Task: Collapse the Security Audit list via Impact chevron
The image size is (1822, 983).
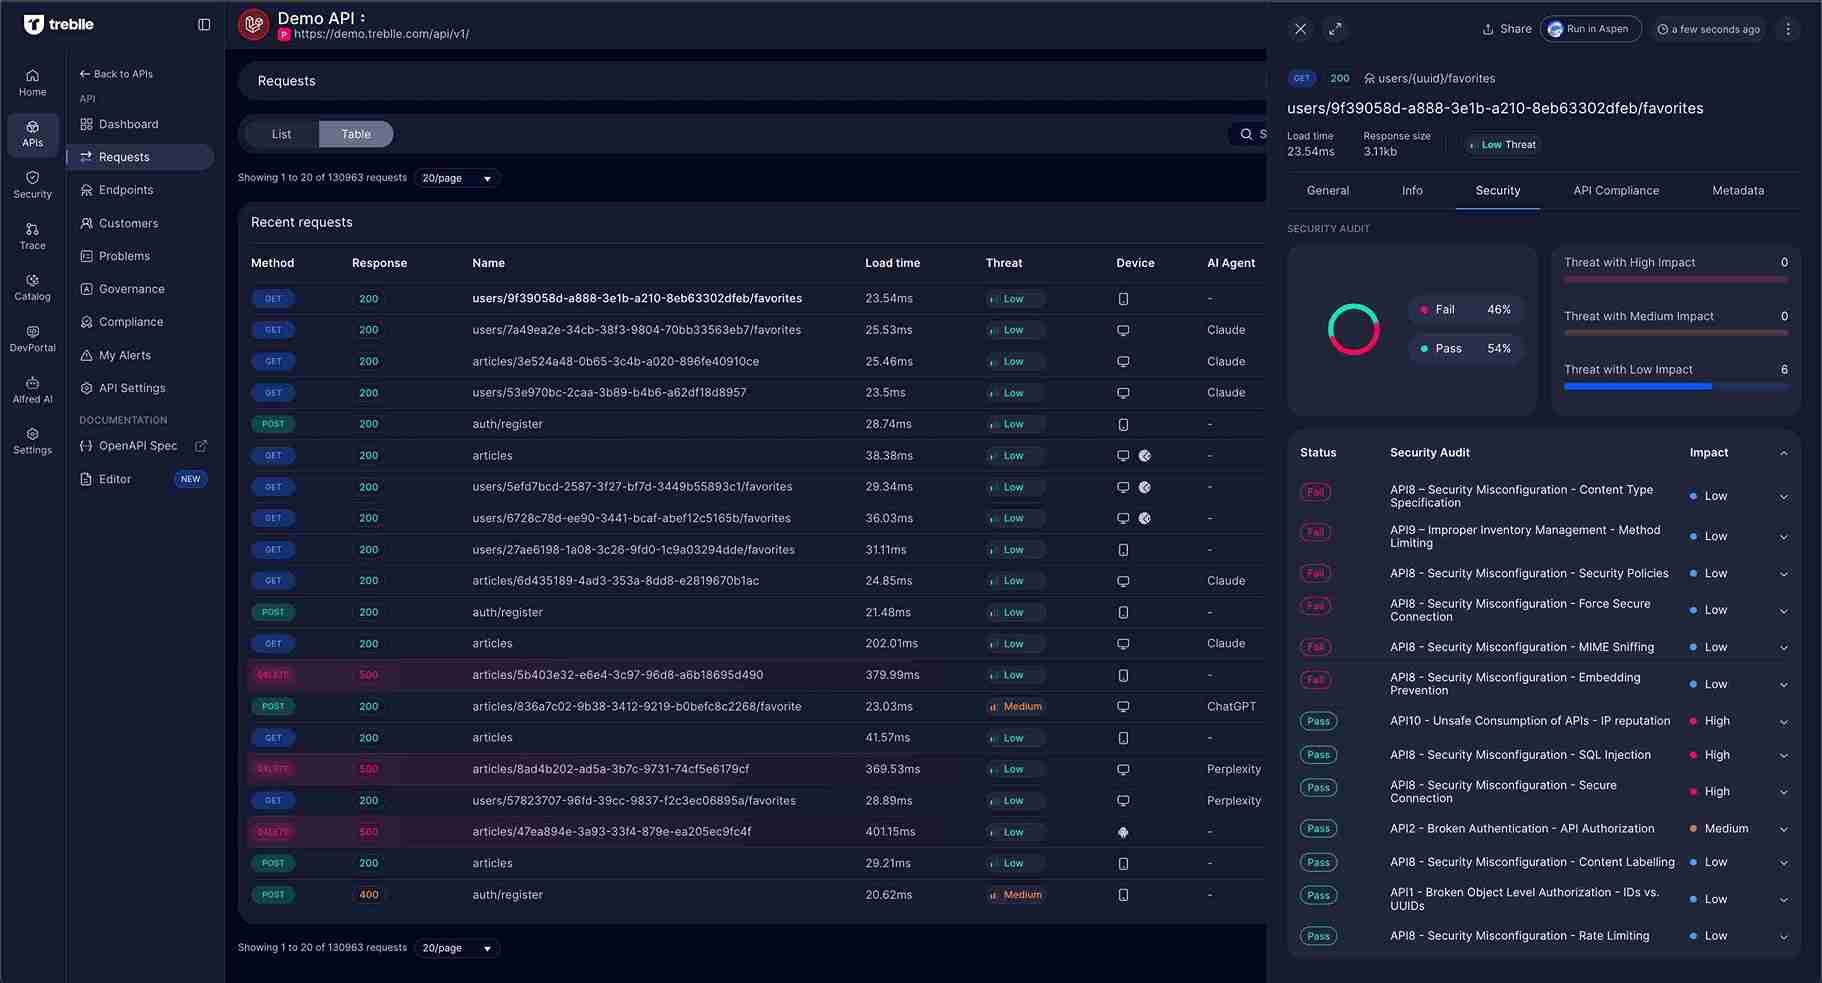Action: pos(1784,452)
